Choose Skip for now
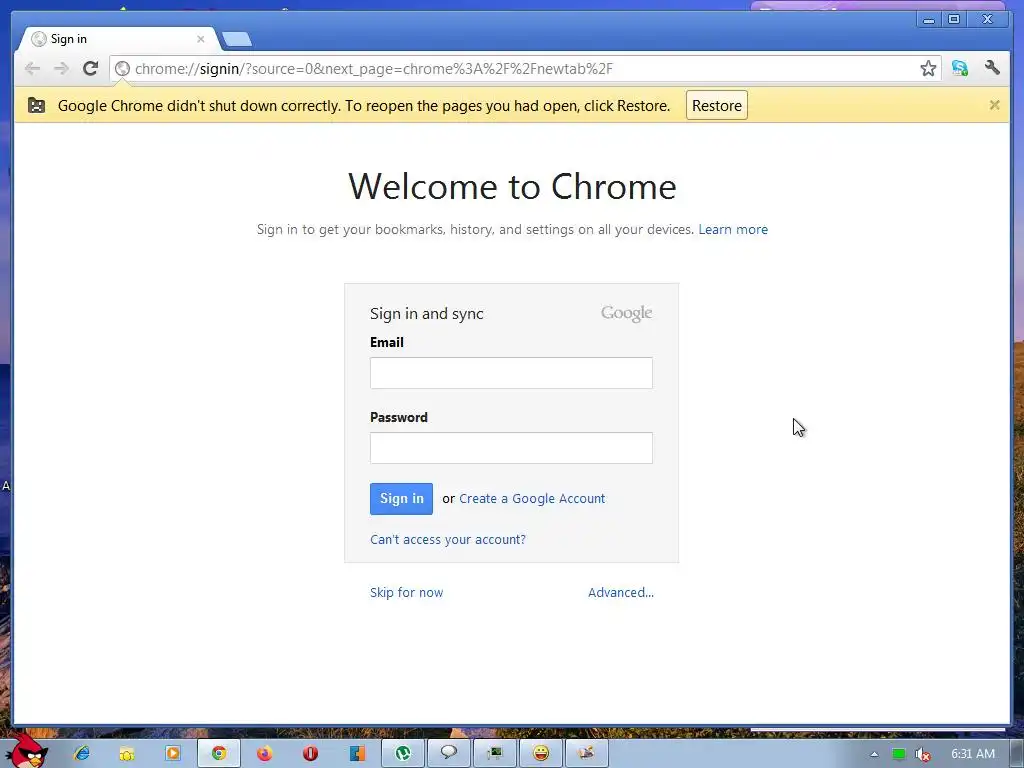The image size is (1024, 768). 406,592
